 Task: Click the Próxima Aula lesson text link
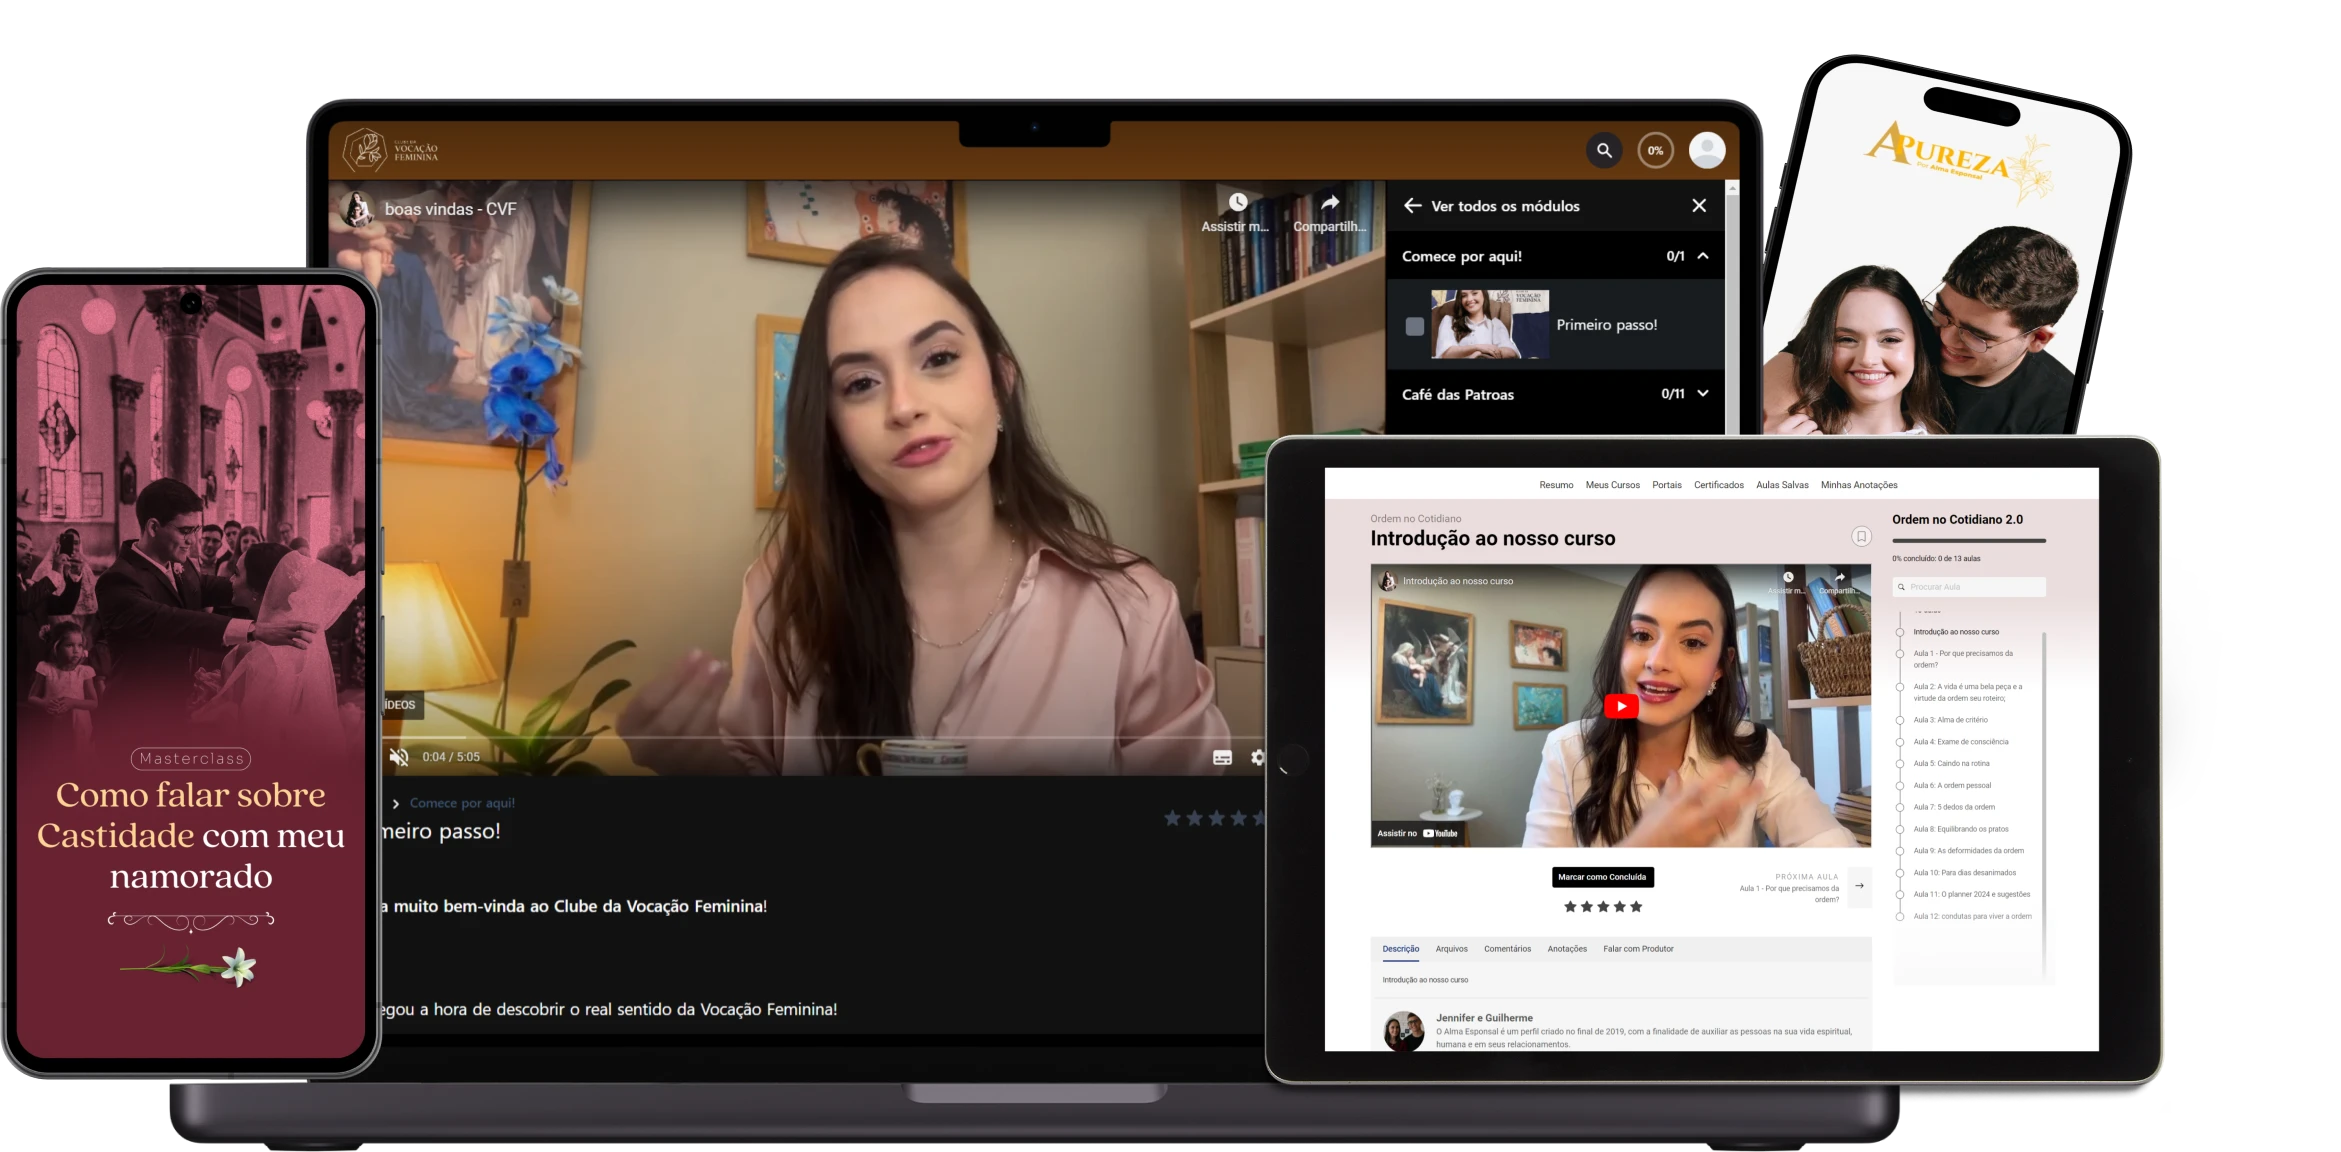click(1788, 894)
